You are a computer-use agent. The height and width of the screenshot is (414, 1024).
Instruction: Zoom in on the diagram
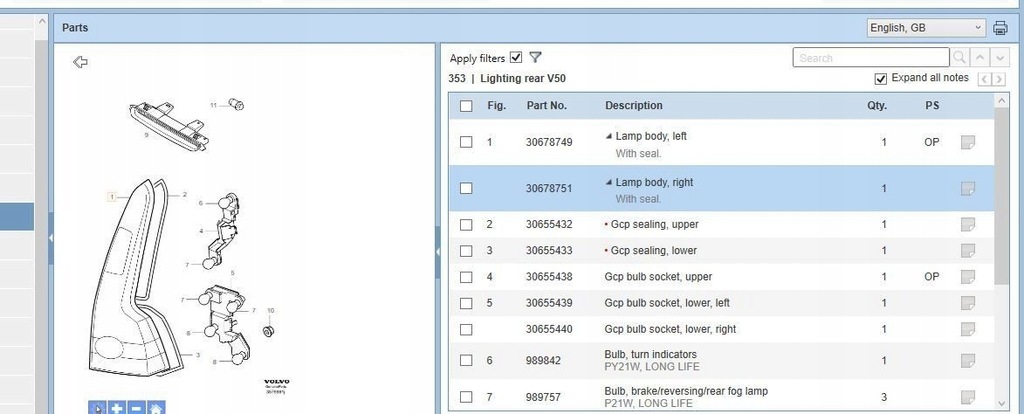117,408
